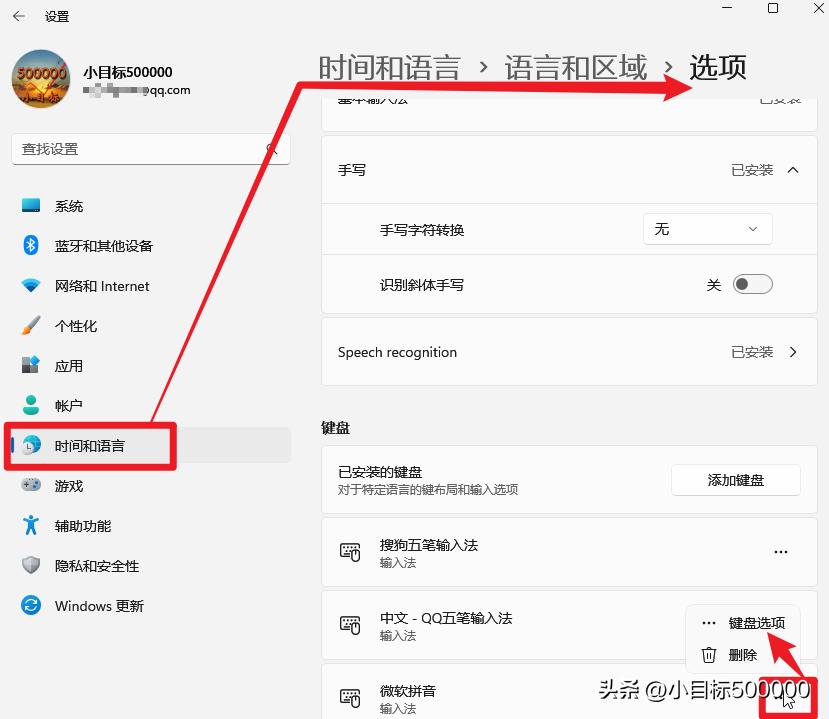This screenshot has width=829, height=719.
Task: Open the 帐户 settings page
Action: coord(70,405)
